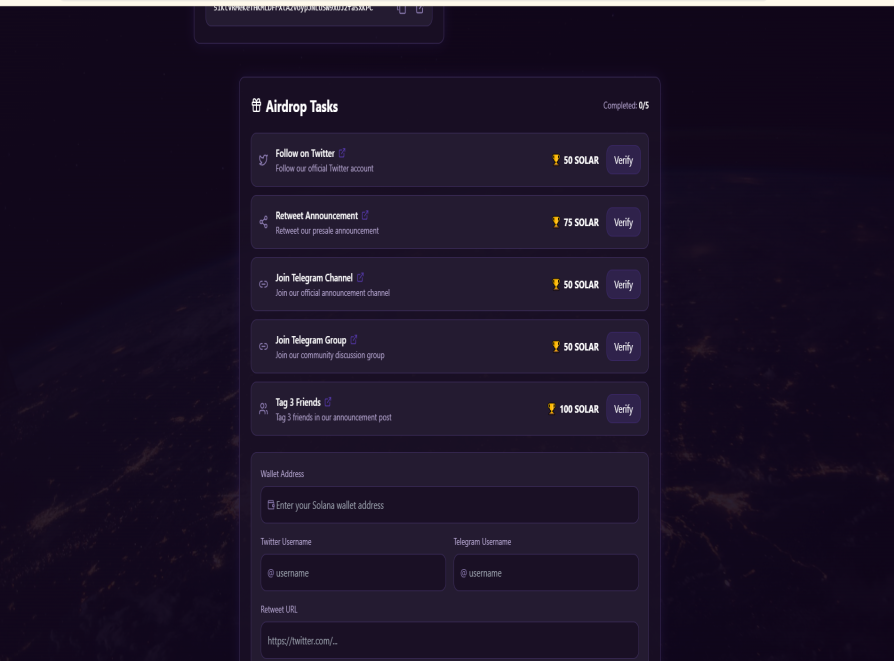Click the Tag 3 Friends people icon
Viewport: 894px width, 661px height.
click(x=263, y=408)
